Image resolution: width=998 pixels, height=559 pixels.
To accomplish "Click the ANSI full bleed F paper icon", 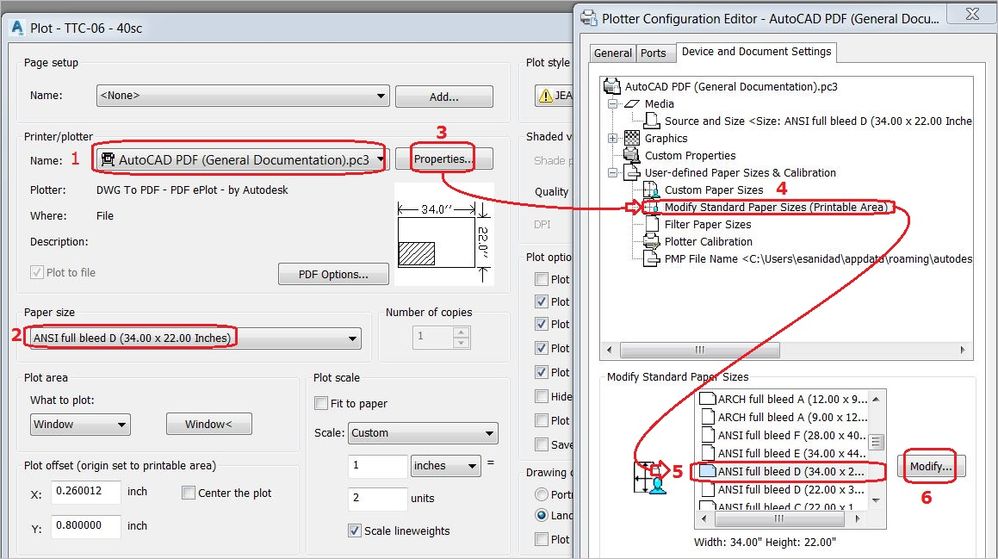I will point(708,435).
